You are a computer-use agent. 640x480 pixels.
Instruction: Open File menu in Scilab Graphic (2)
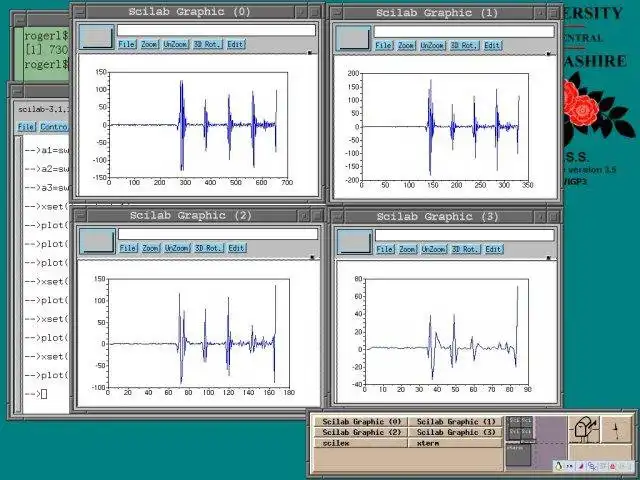[x=128, y=248]
